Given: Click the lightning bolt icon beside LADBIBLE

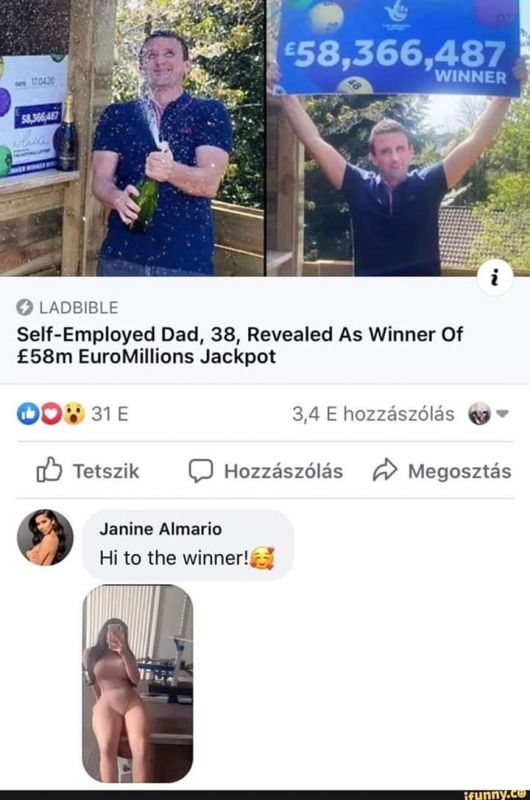Looking at the screenshot, I should pos(24,308).
